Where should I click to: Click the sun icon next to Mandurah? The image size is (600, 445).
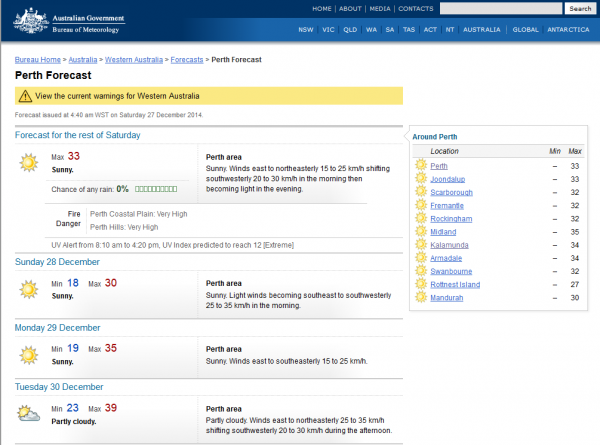(421, 298)
